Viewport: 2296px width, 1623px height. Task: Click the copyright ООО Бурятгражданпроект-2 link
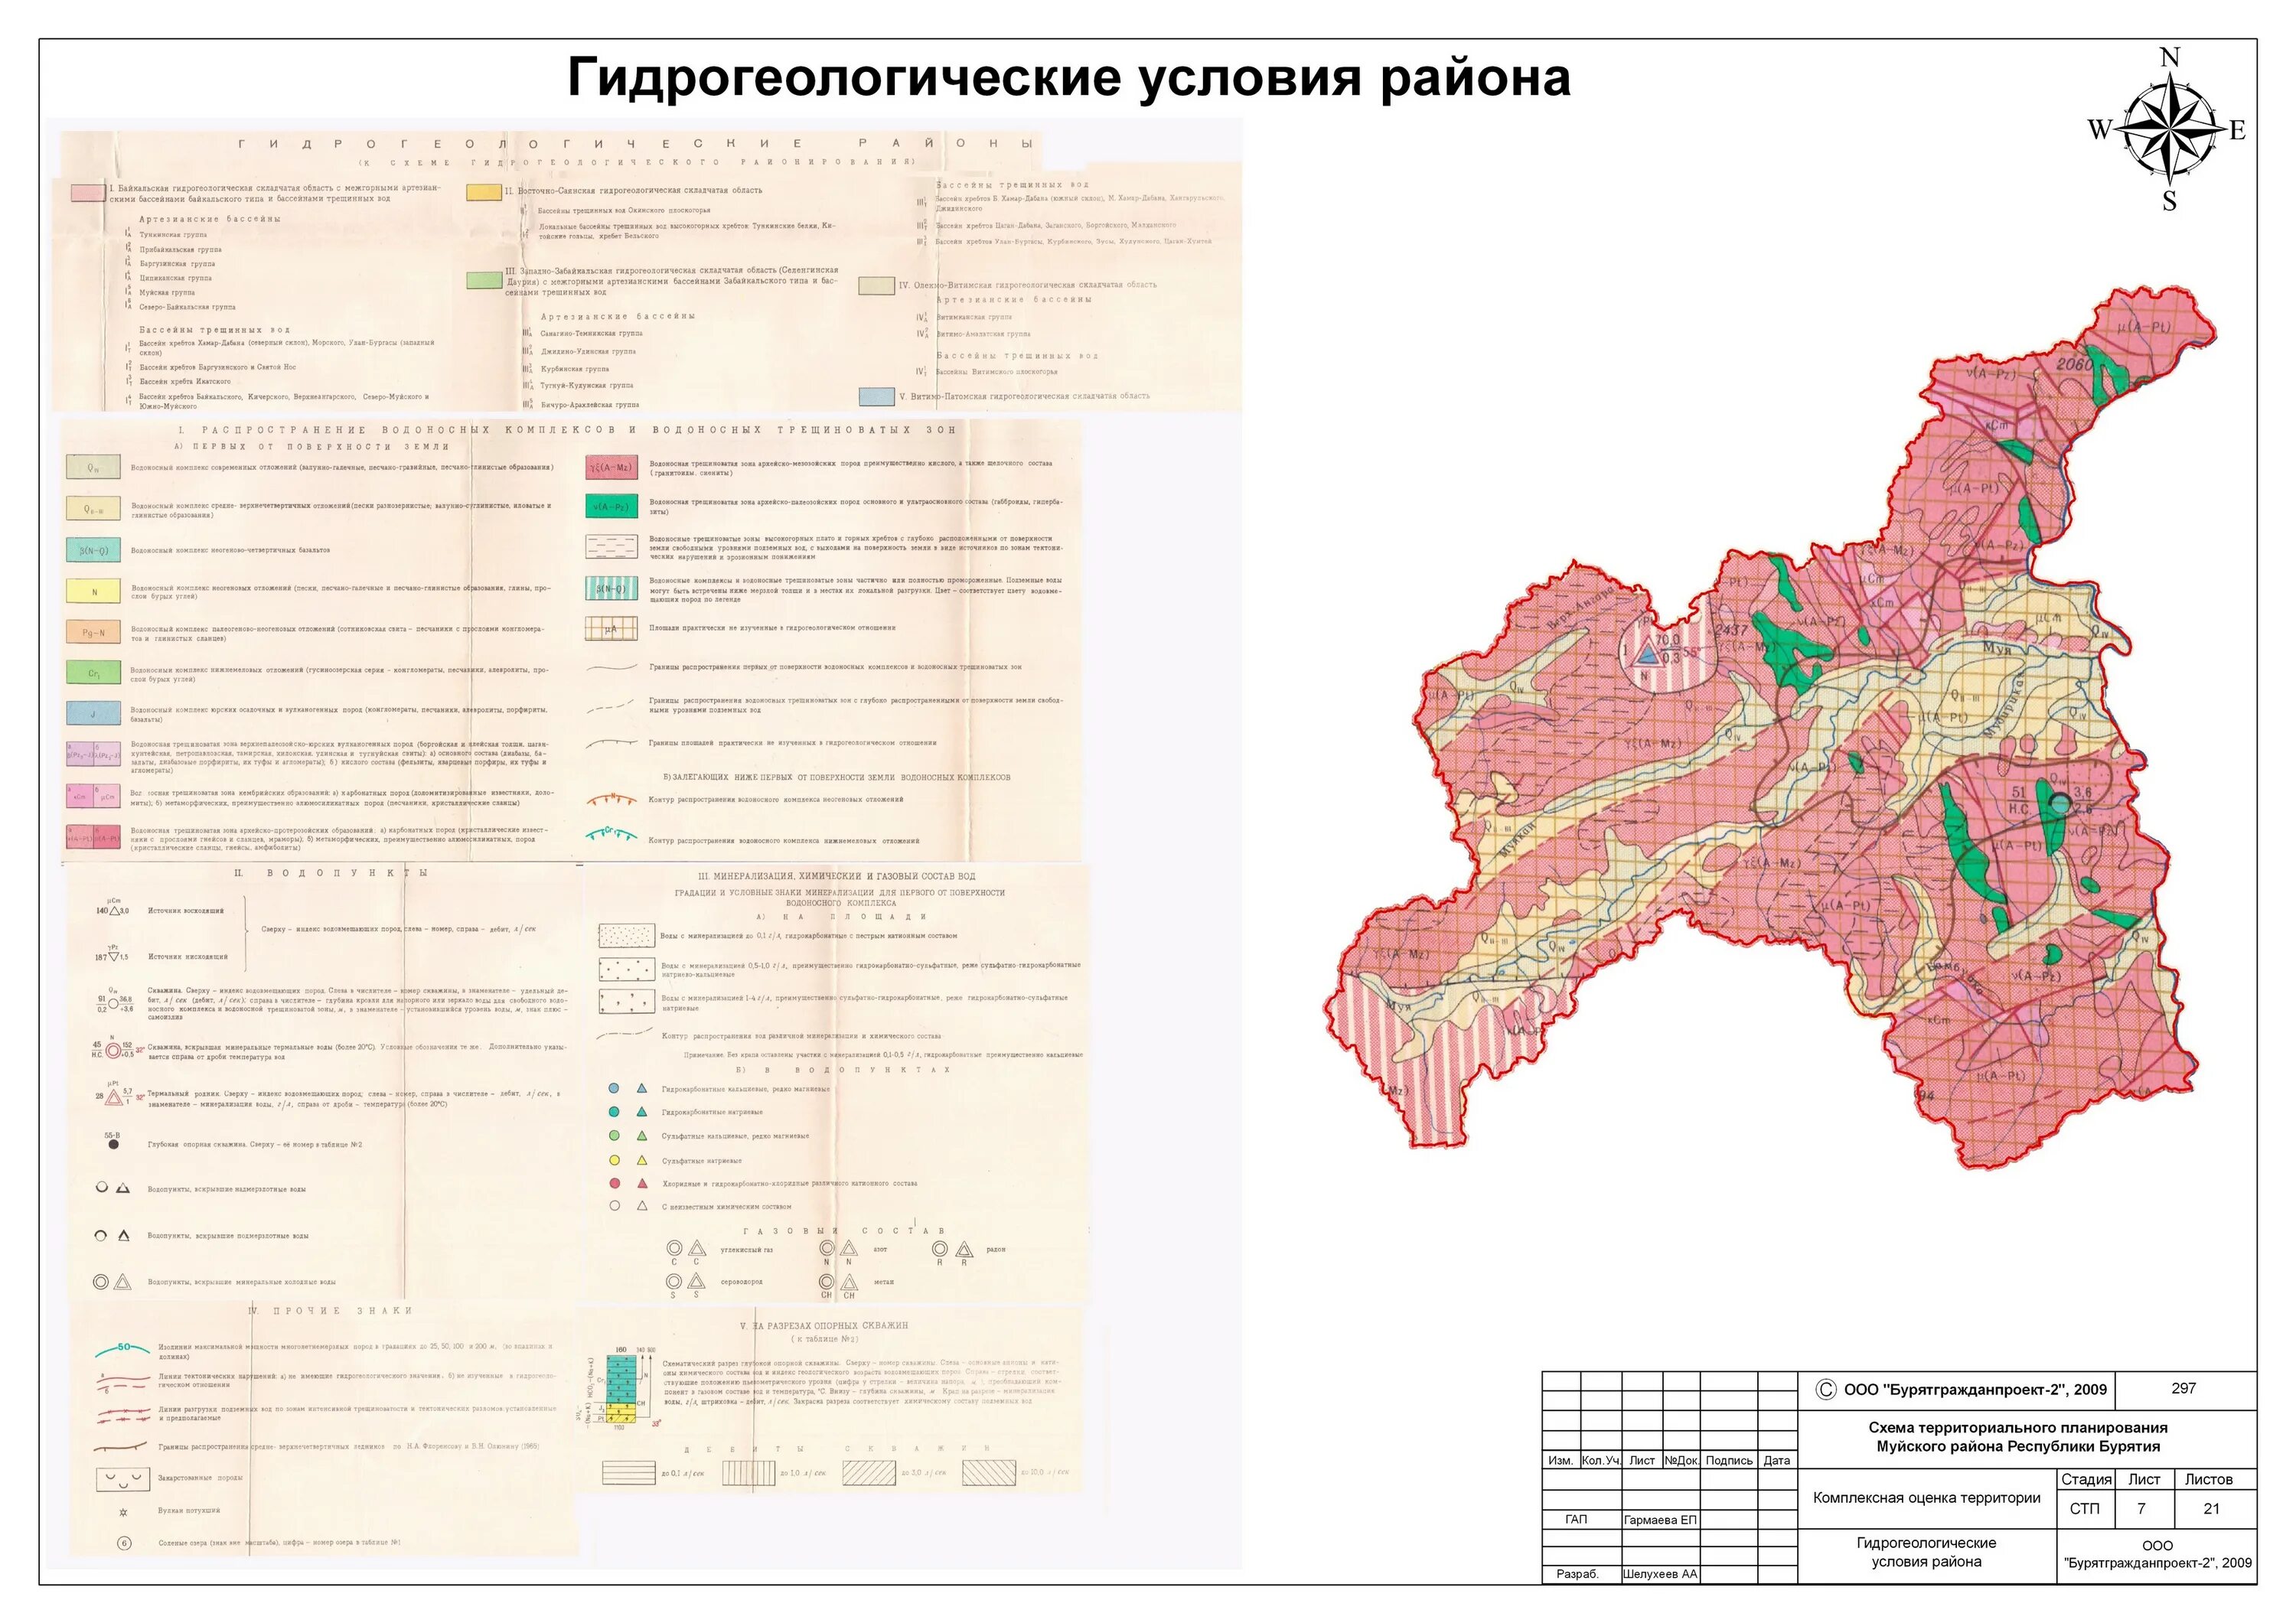(x=1960, y=1389)
